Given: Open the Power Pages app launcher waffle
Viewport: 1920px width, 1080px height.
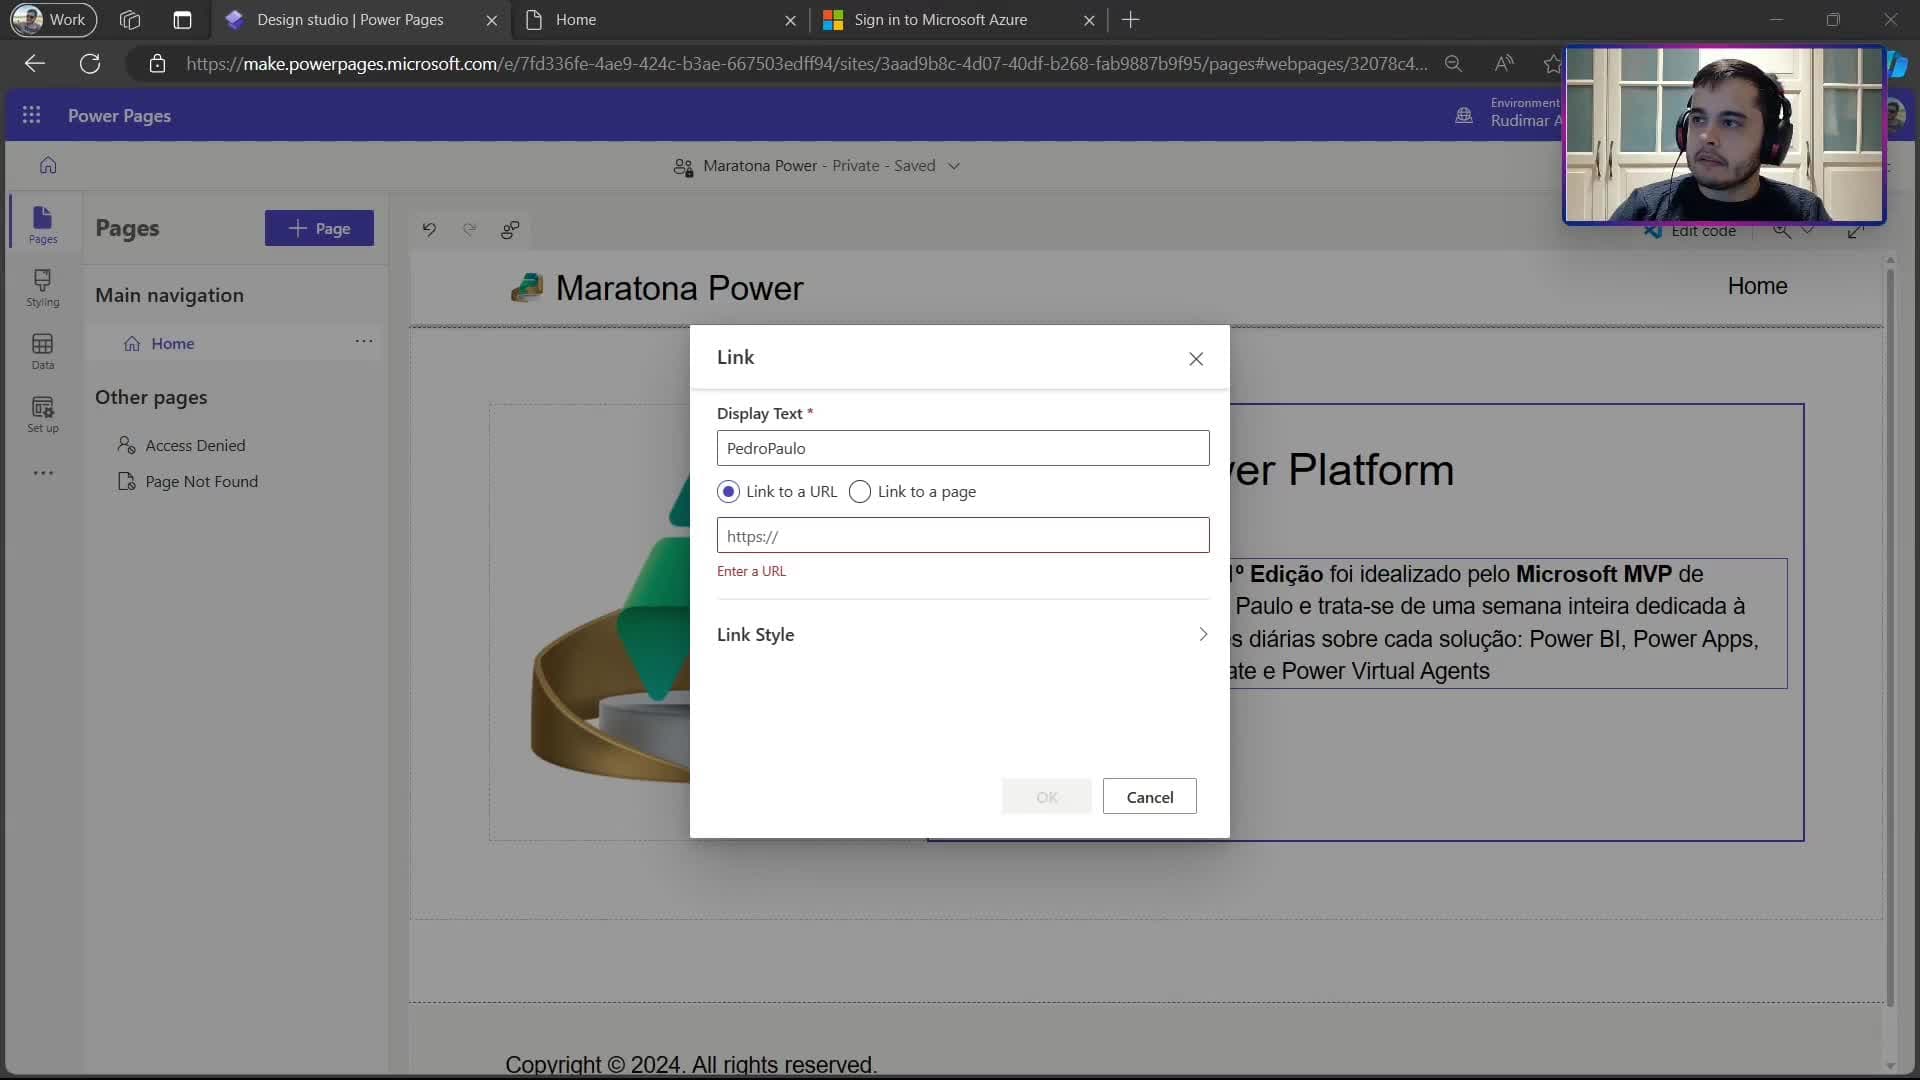Looking at the screenshot, I should coord(31,115).
